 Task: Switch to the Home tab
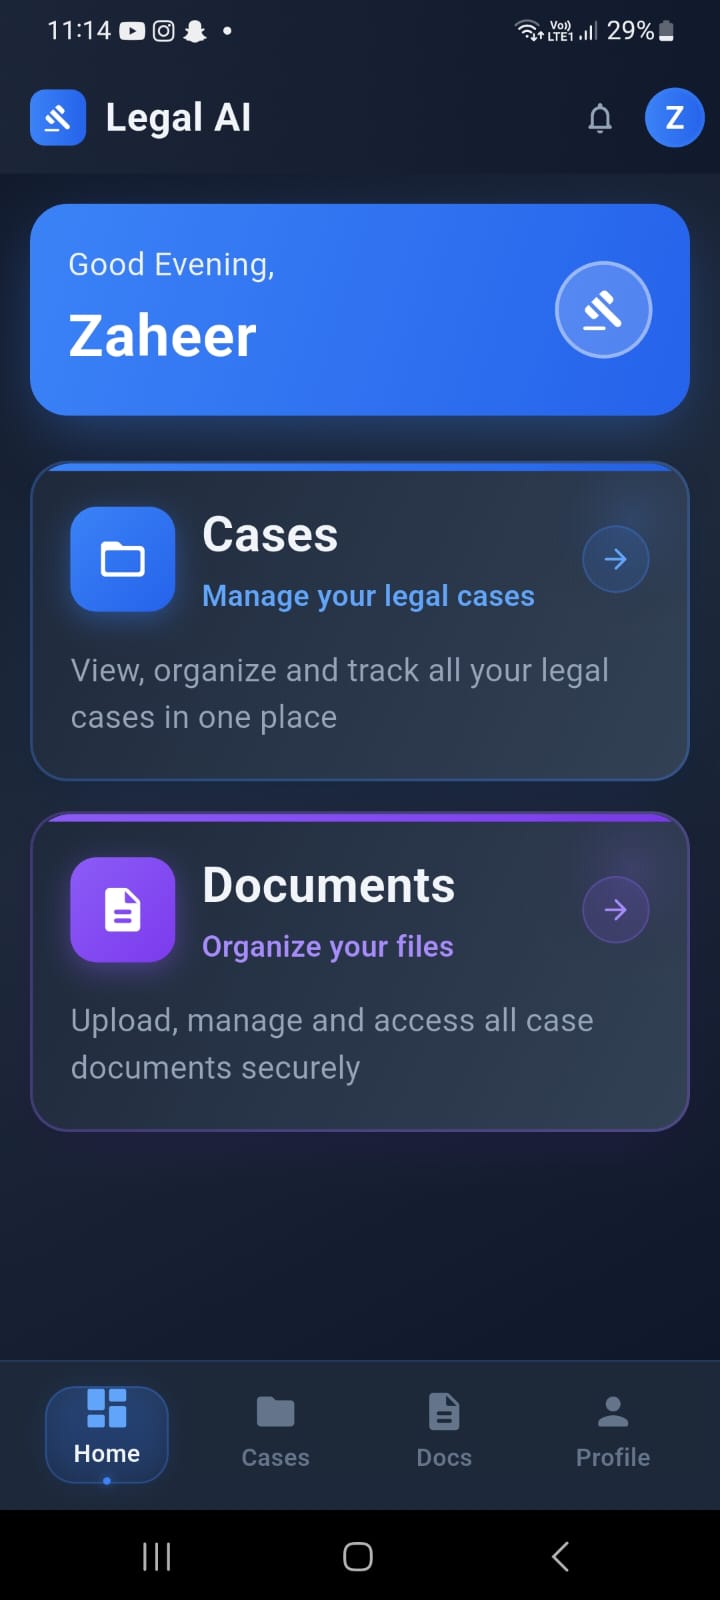pyautogui.click(x=107, y=1434)
